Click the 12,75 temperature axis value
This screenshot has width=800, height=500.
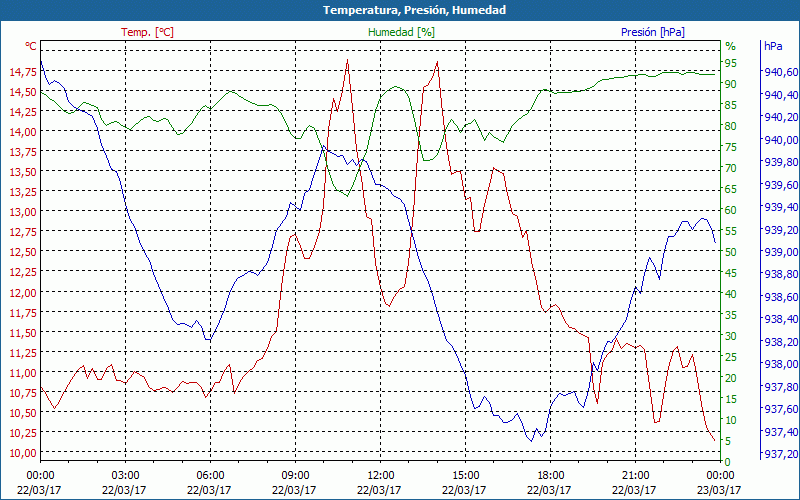pyautogui.click(x=23, y=232)
